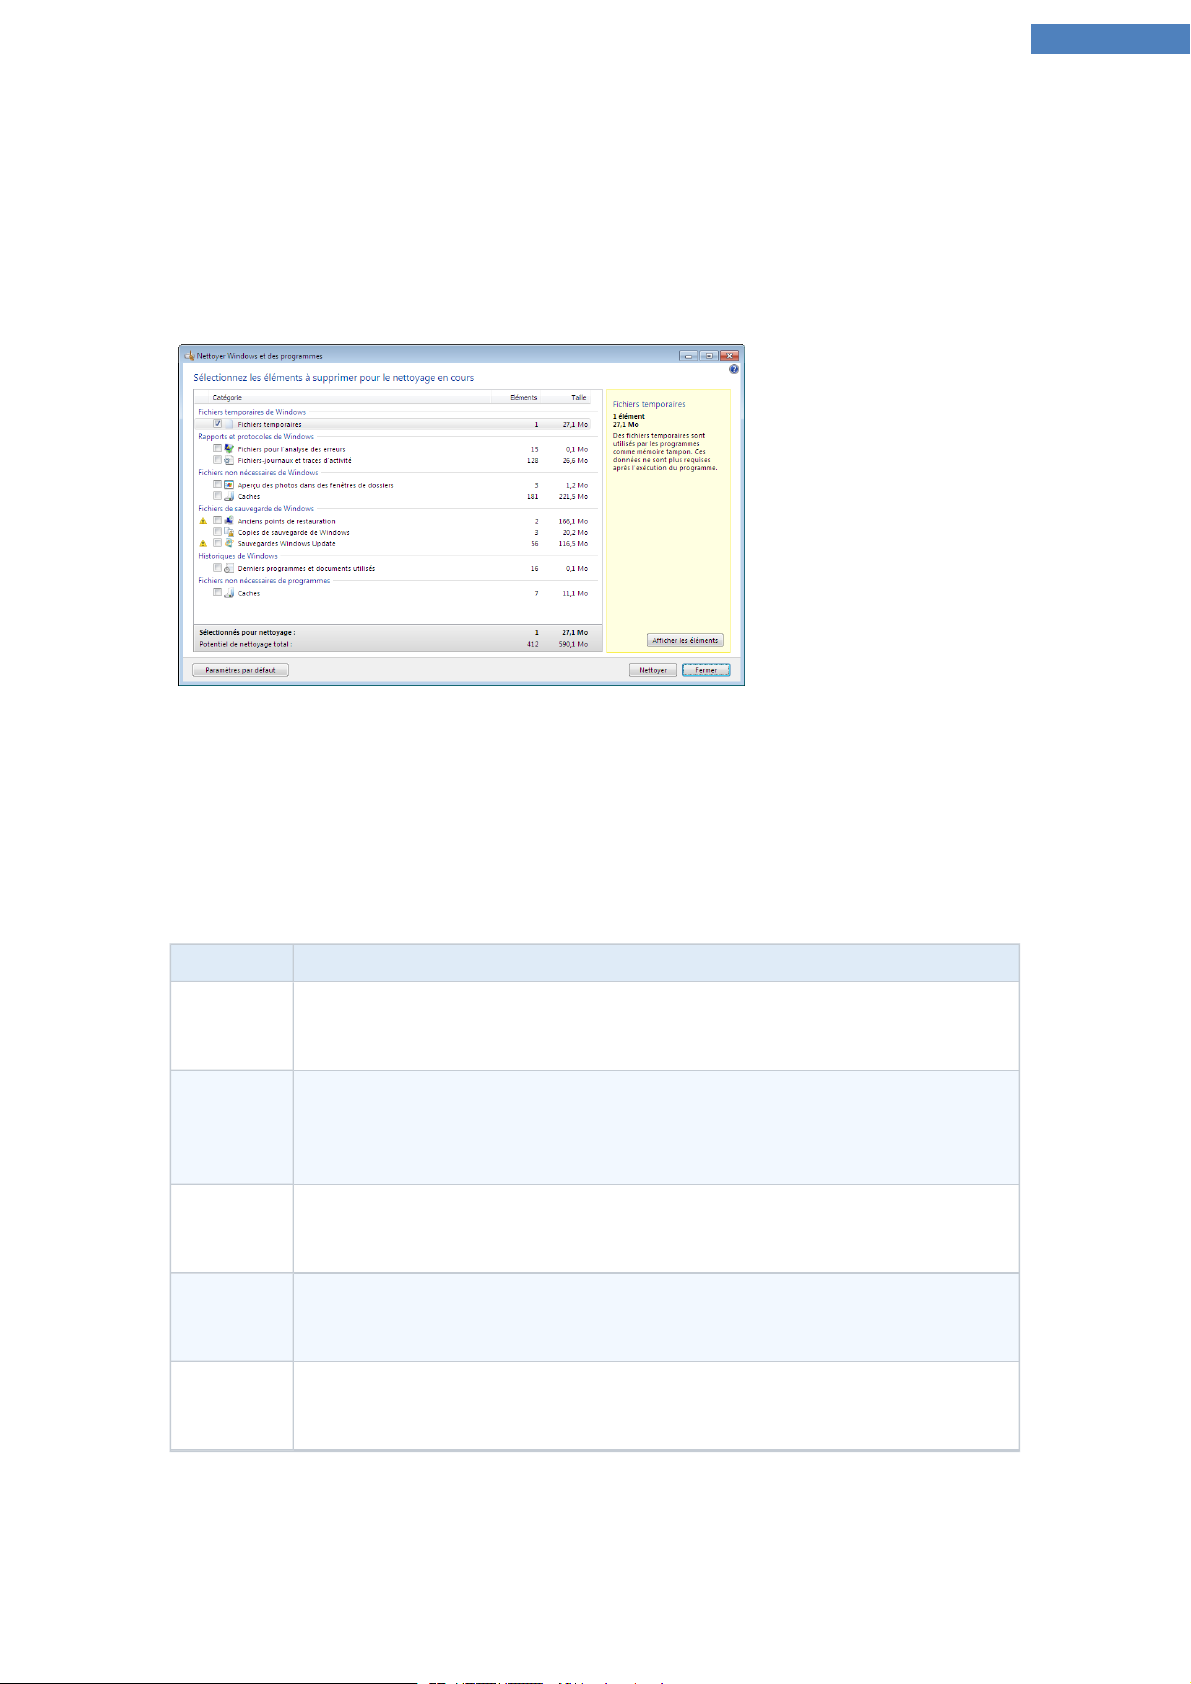Click the 590,1 Mo total potential size
The width and height of the screenshot is (1191, 1684).
573,644
